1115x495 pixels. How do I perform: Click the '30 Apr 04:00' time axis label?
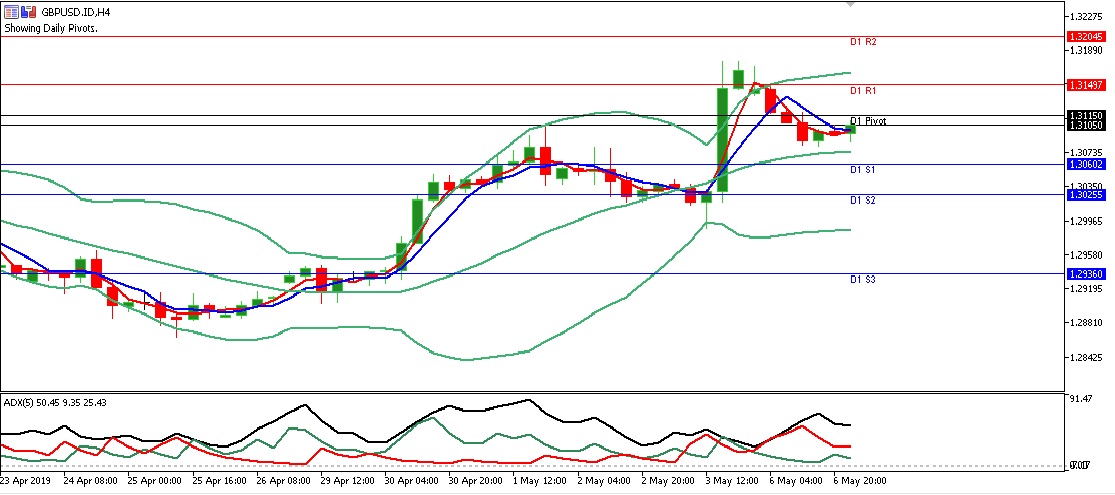[x=412, y=481]
